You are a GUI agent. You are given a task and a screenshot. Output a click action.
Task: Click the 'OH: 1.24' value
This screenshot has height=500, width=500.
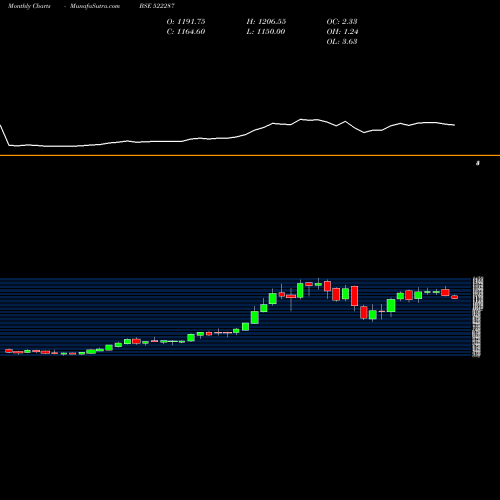pos(342,32)
